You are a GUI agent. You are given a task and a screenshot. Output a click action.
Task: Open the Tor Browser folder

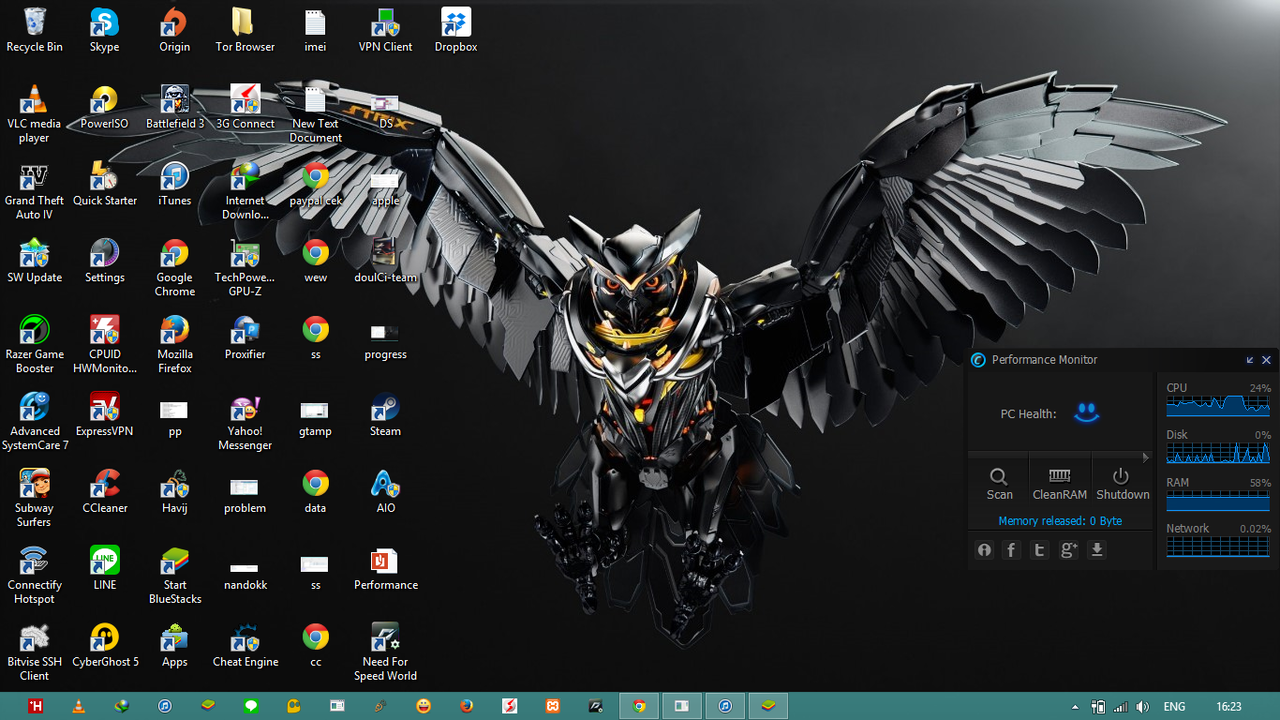coord(245,30)
